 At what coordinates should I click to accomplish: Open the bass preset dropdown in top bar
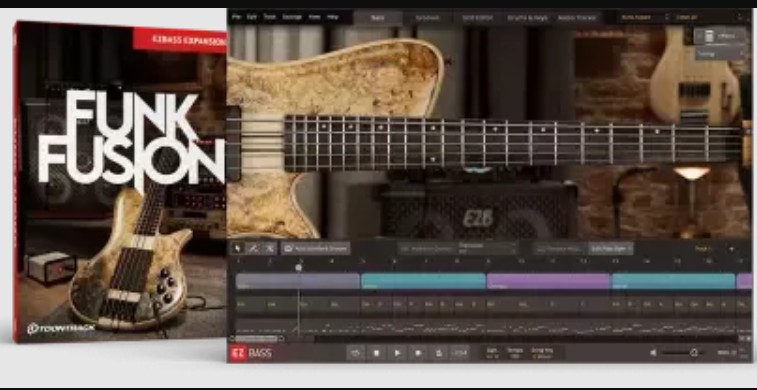[x=644, y=17]
